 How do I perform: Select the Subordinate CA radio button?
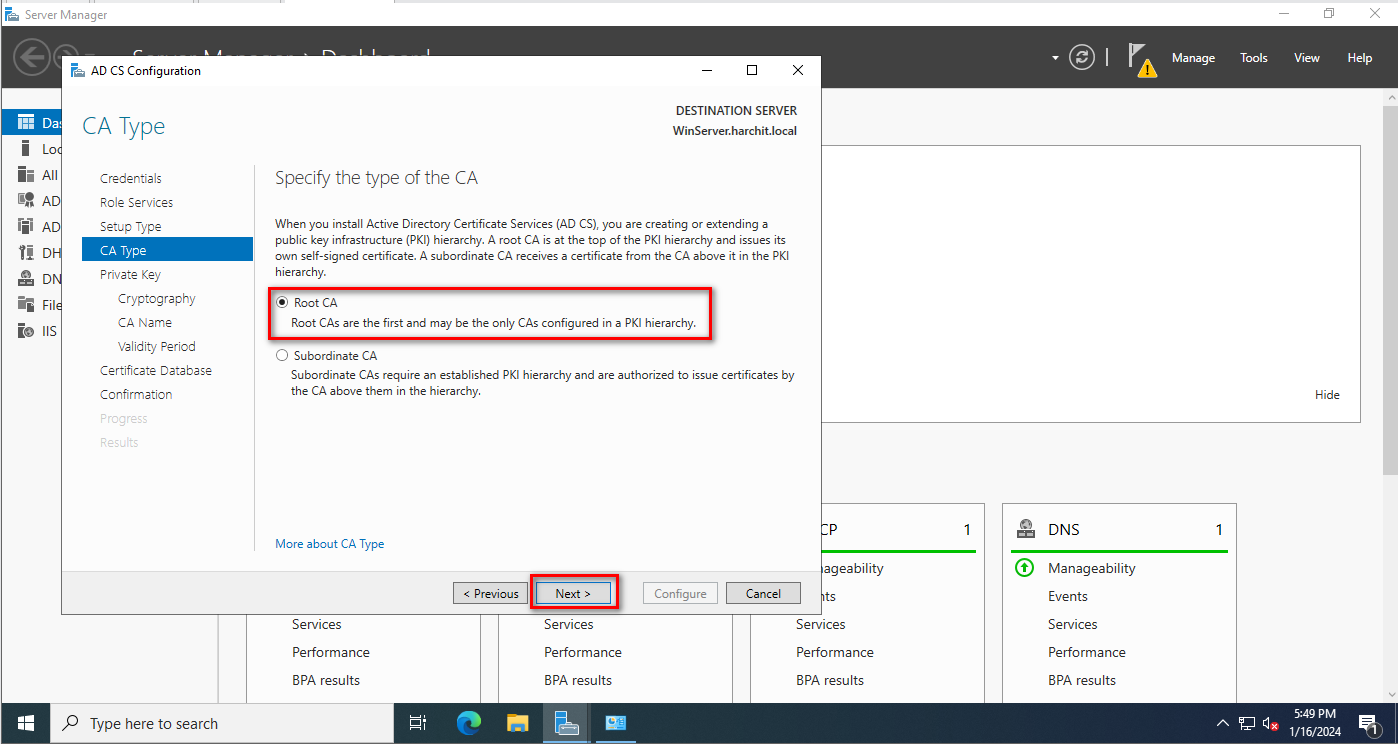point(282,355)
